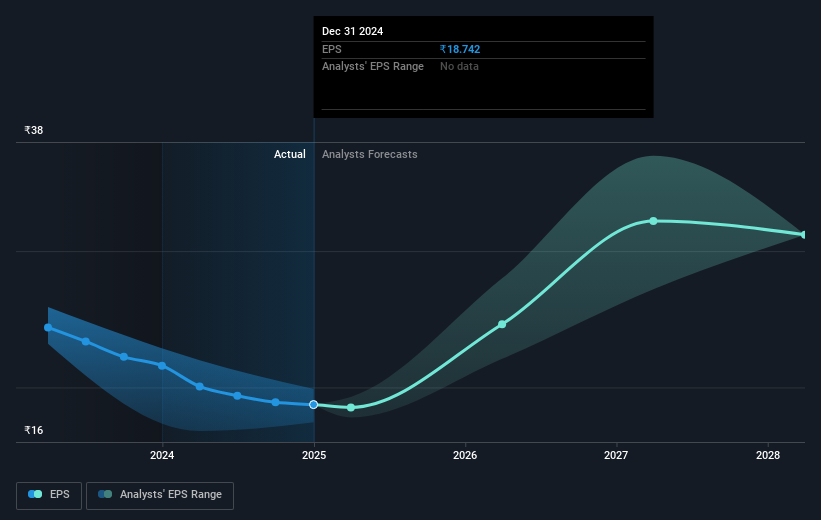Image resolution: width=821 pixels, height=520 pixels.
Task: Click the Analysts' EPS Range legend icon
Action: coord(105,494)
